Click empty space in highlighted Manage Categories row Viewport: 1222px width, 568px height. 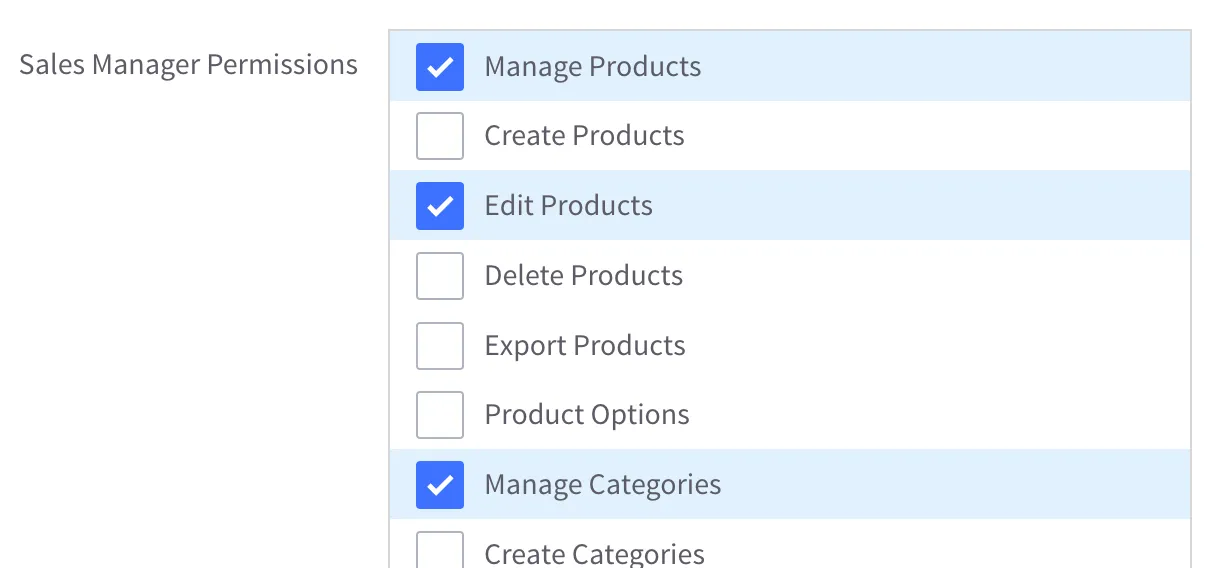pyautogui.click(x=950, y=485)
